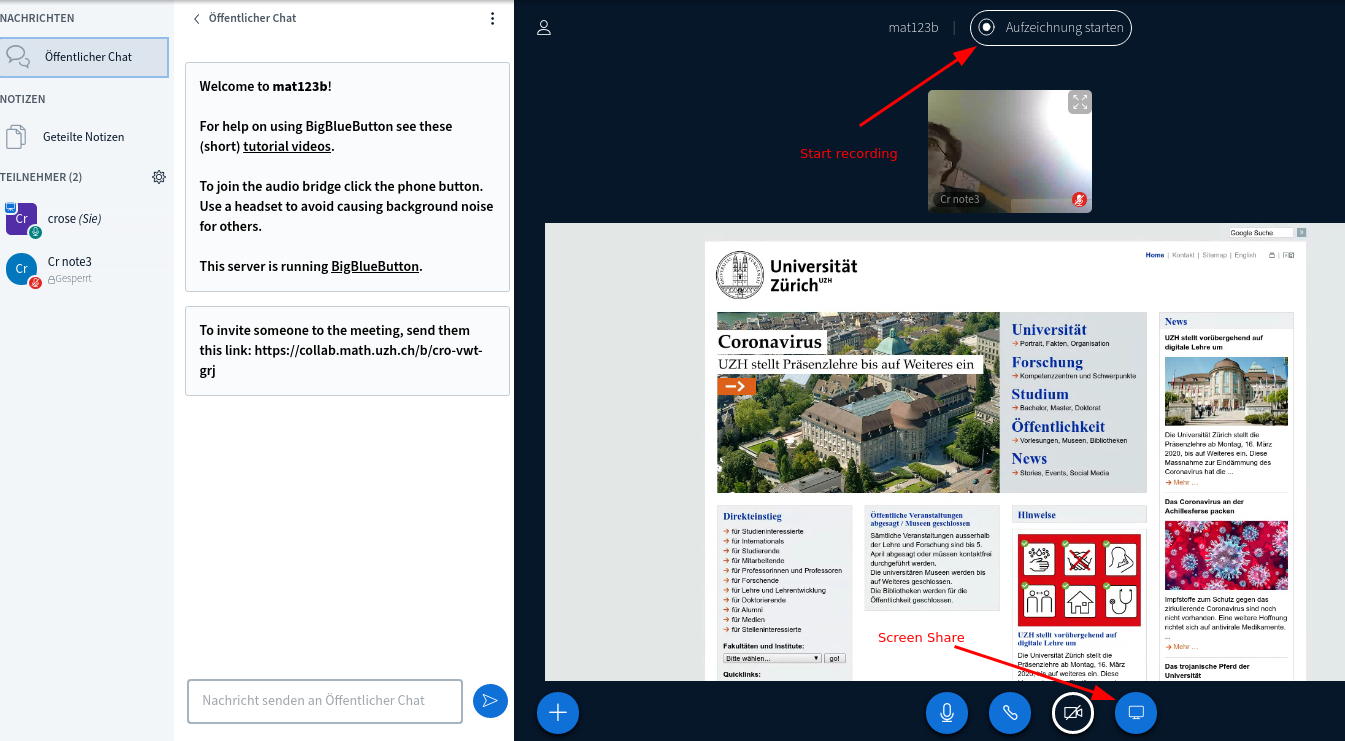Open chat options three-dot menu

tap(492, 18)
